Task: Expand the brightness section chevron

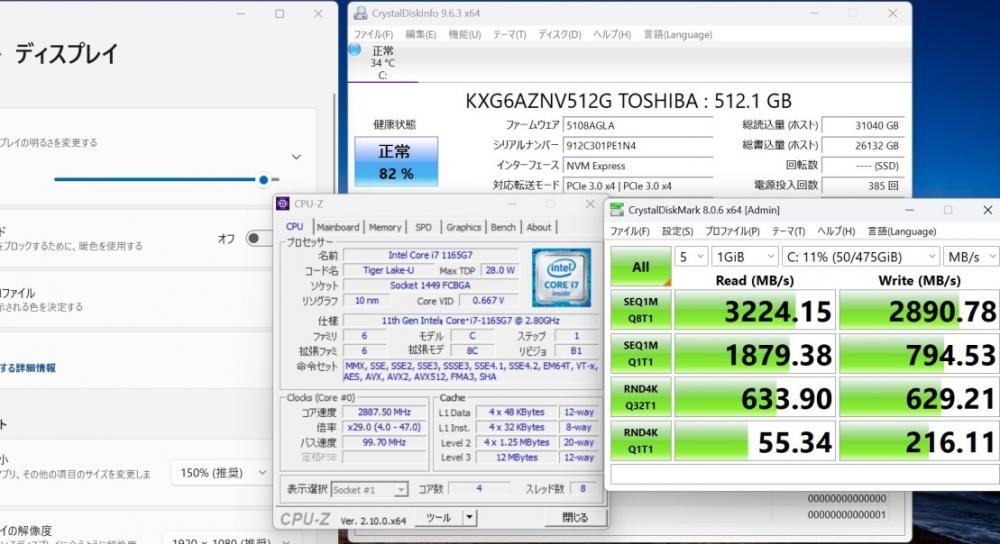Action: tap(297, 157)
